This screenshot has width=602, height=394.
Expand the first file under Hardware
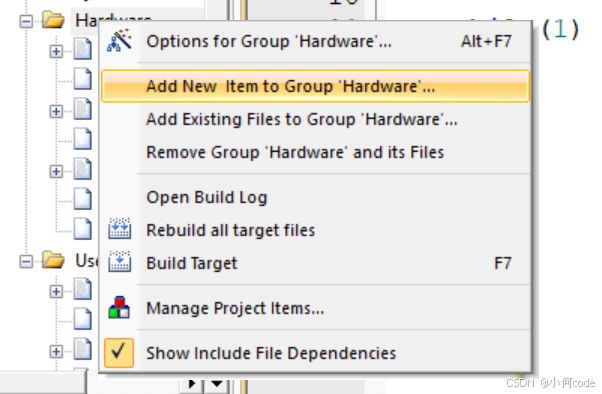click(56, 51)
